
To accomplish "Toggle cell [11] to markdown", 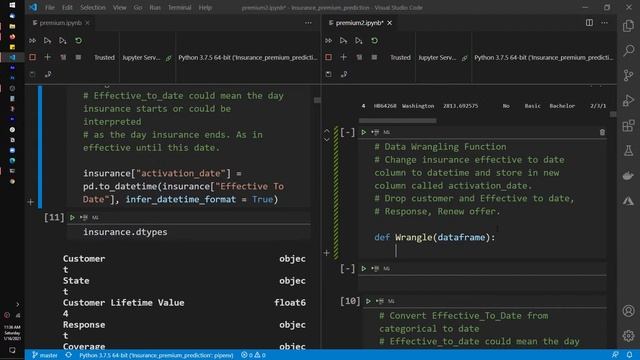I will (95, 218).
